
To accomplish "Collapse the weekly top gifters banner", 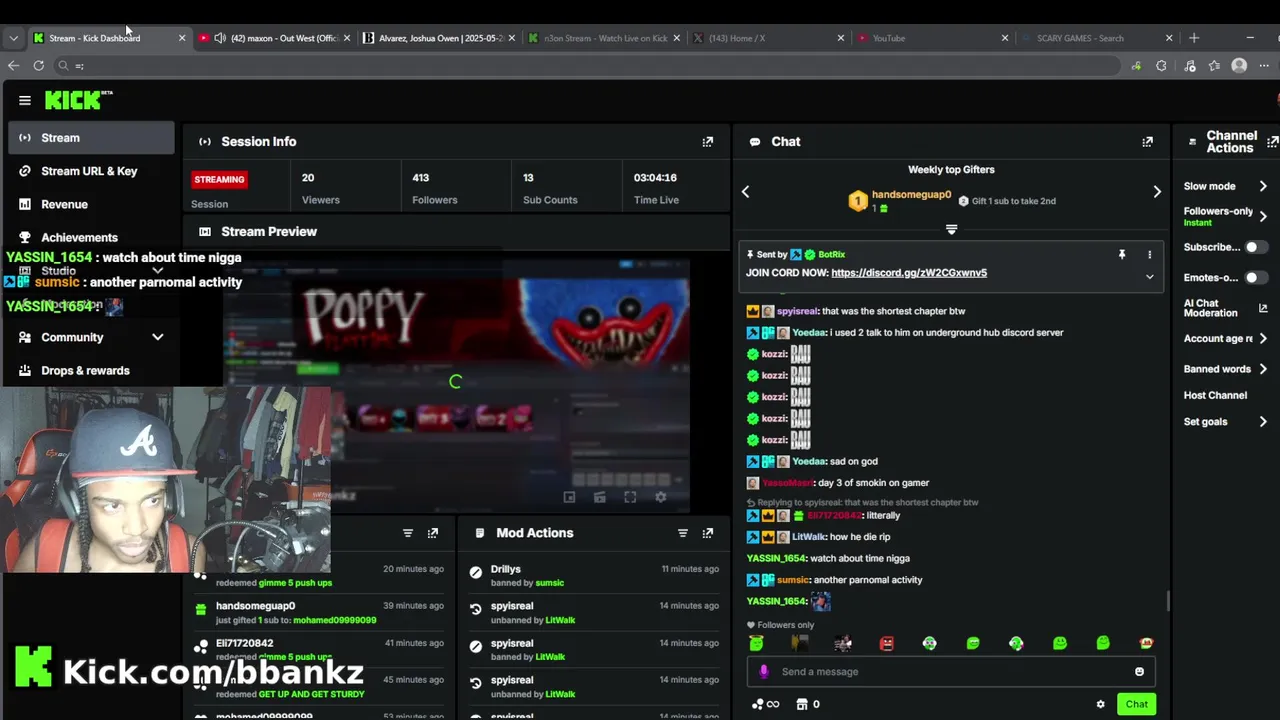I will [x=951, y=230].
